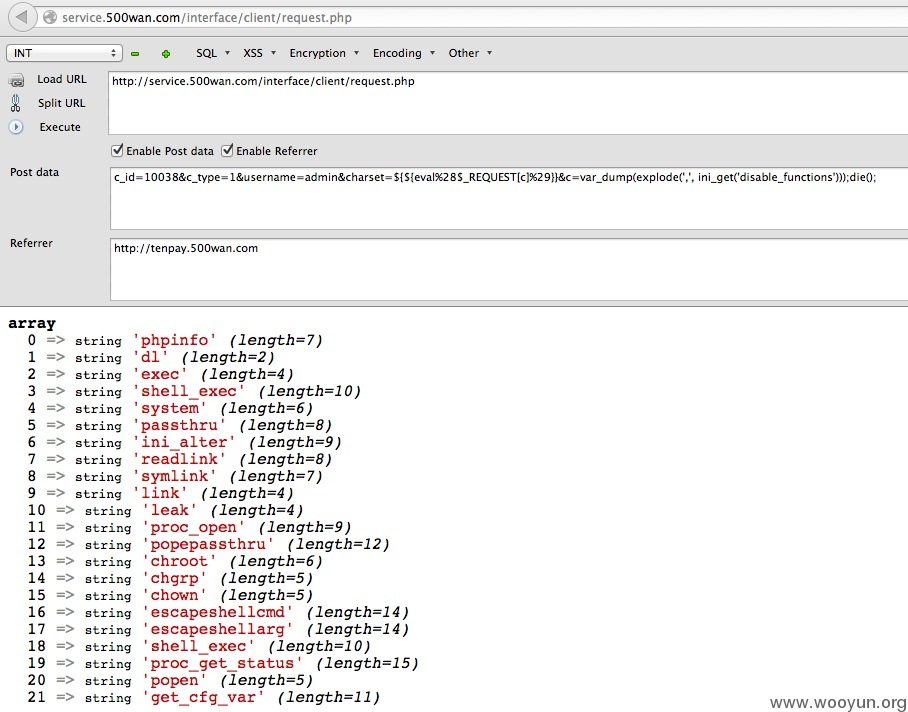908x712 pixels.
Task: Click the 'get_cfg_var' array value
Action: (x=203, y=697)
